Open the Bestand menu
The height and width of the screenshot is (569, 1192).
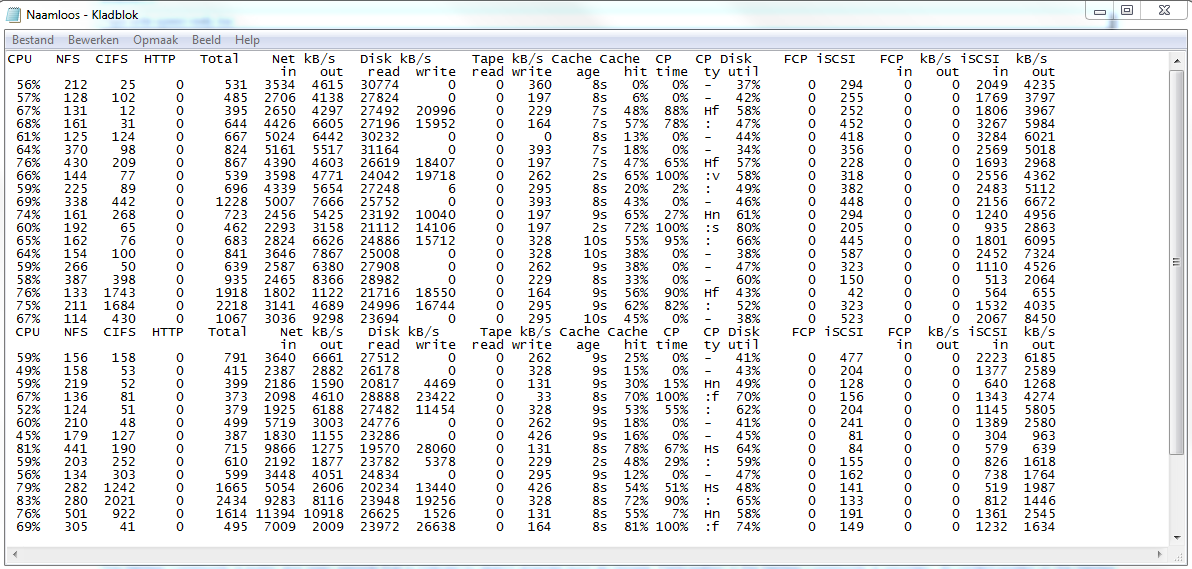tap(33, 40)
